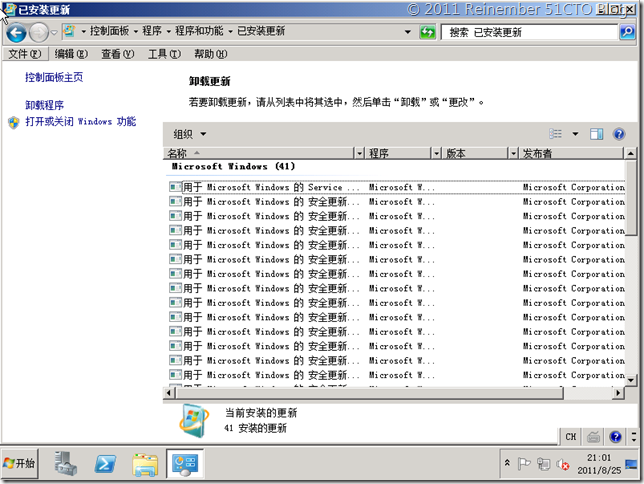This screenshot has height=484, width=644.
Task: Open recent pages dropdown beside Forward arrow
Action: 54,32
